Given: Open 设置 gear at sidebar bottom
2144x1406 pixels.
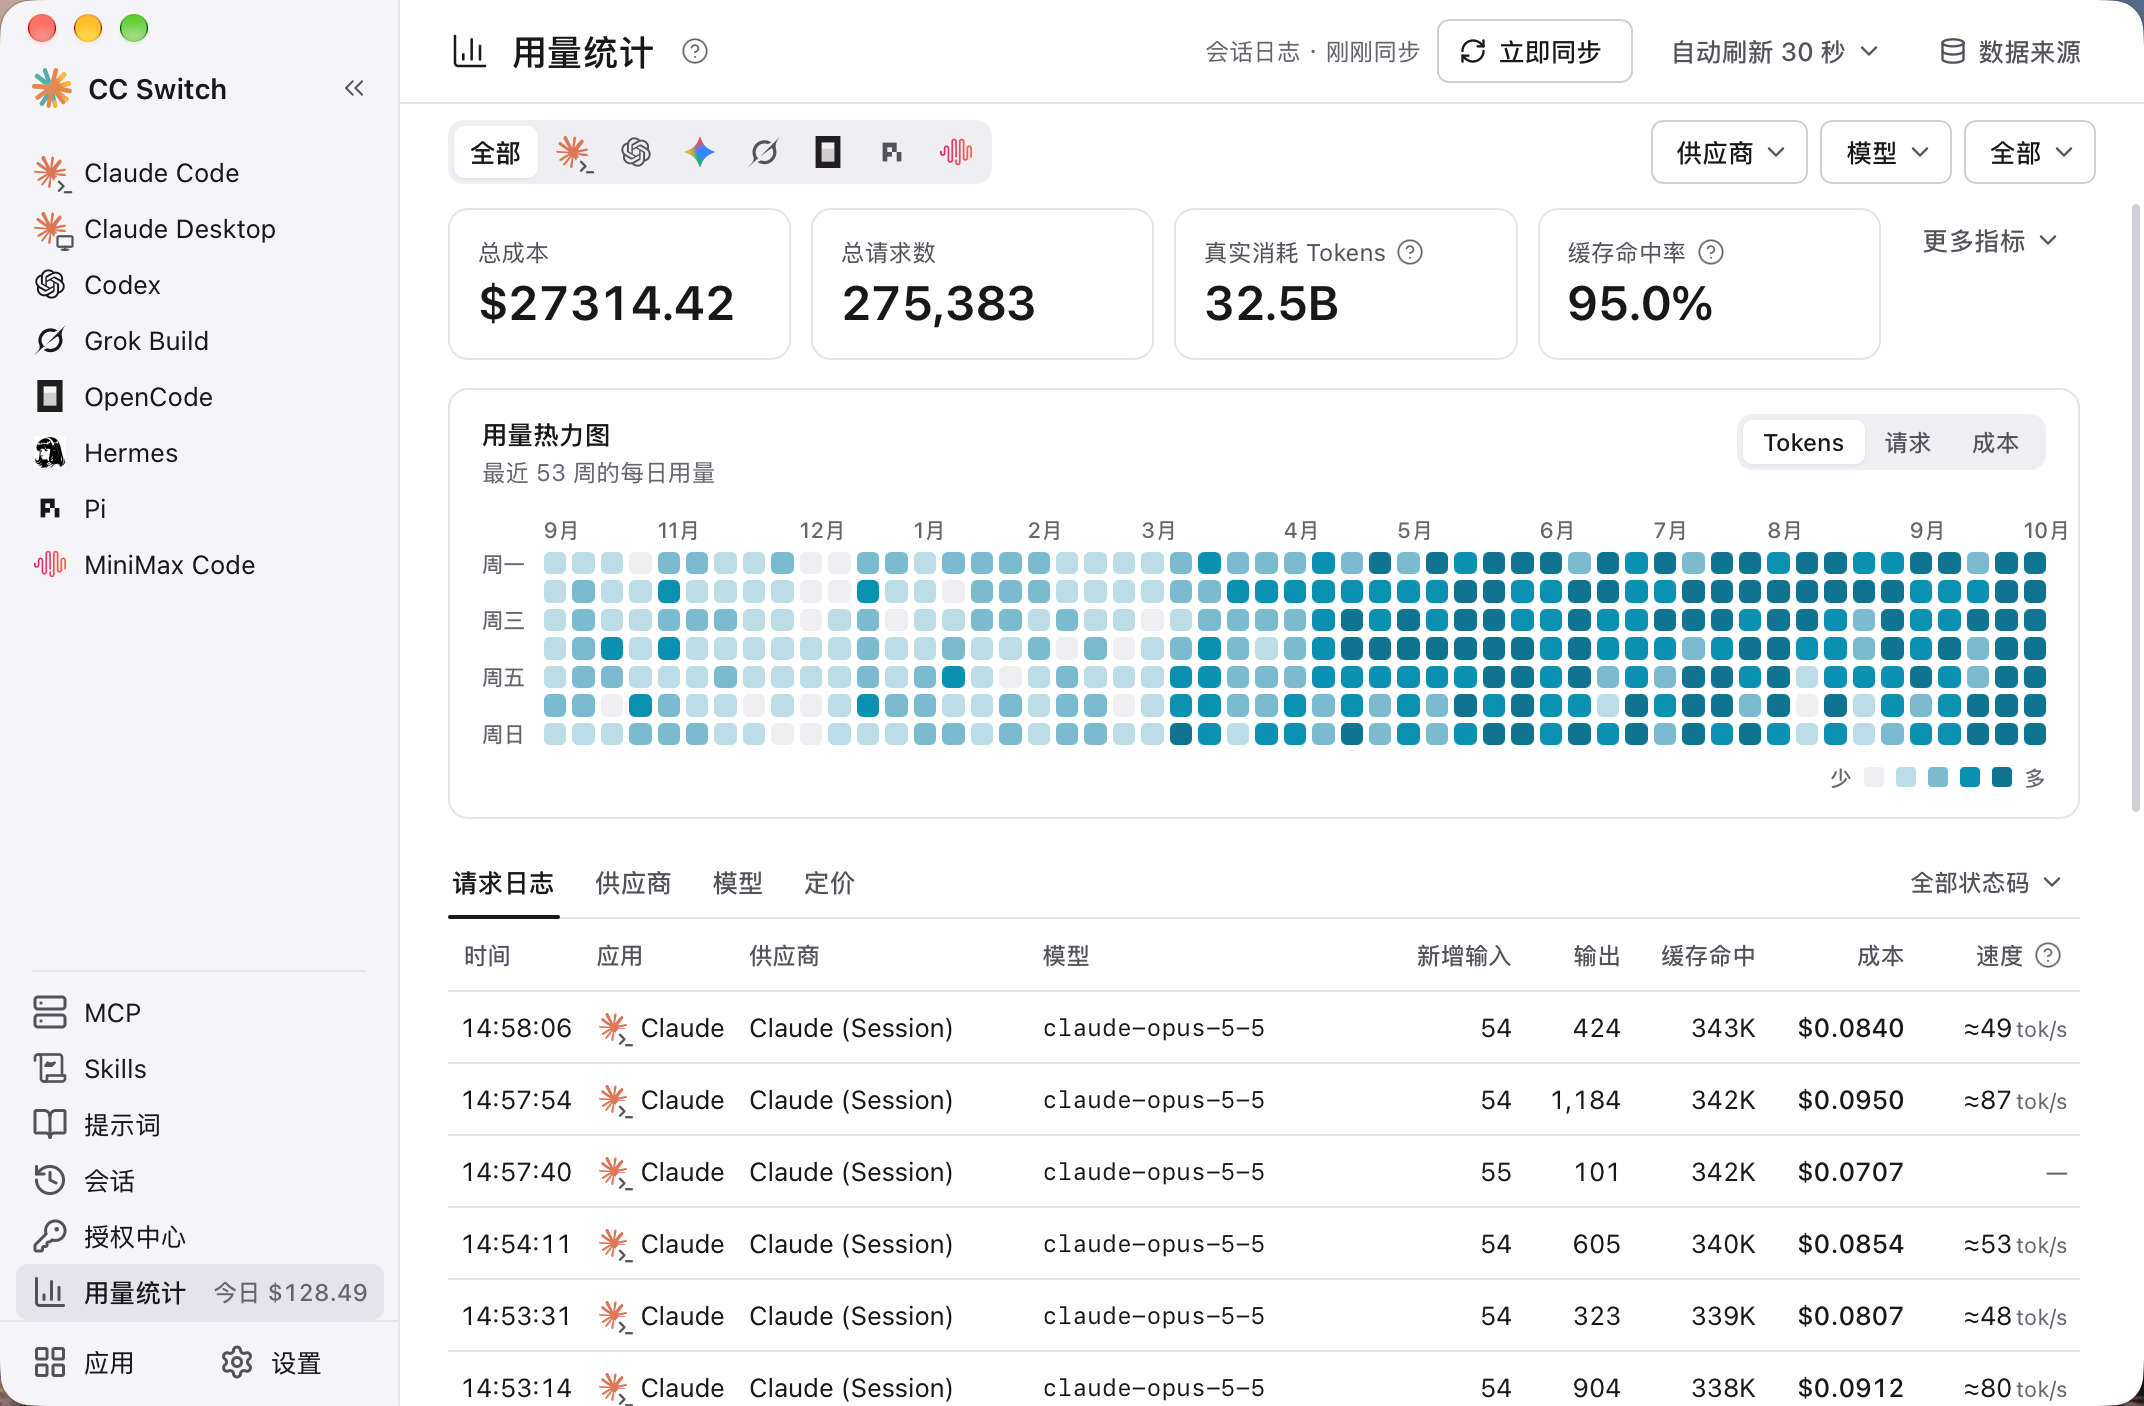Looking at the screenshot, I should click(271, 1363).
